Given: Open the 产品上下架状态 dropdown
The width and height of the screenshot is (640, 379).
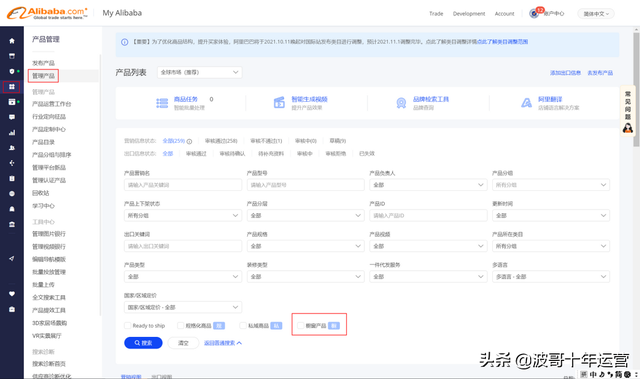Looking at the screenshot, I should pyautogui.click(x=183, y=215).
